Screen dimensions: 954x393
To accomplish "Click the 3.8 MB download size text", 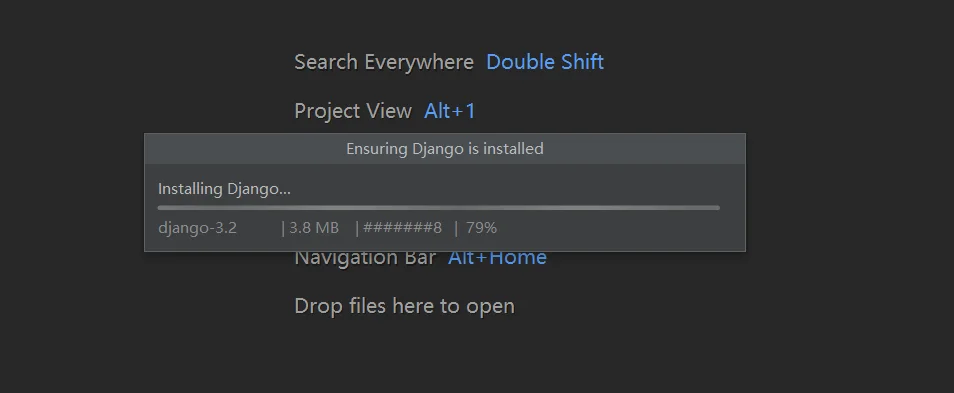I will [314, 228].
